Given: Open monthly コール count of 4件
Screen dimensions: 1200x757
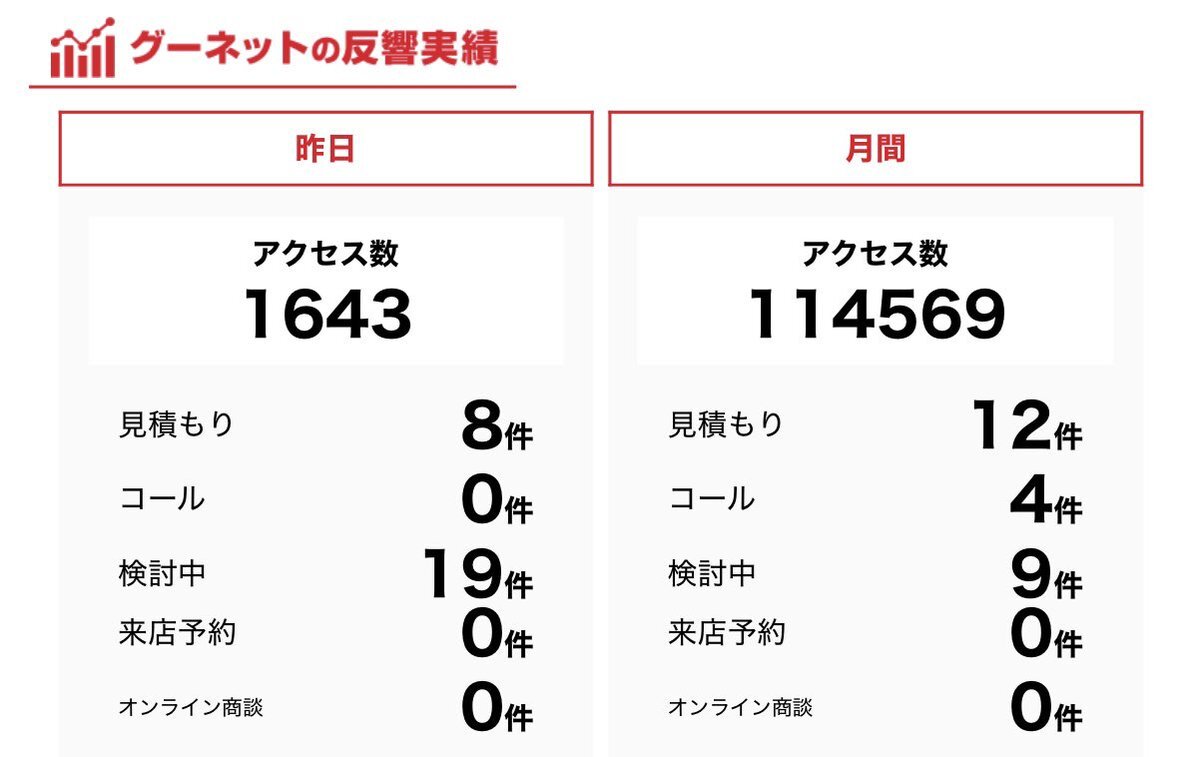Looking at the screenshot, I should point(1046,499).
